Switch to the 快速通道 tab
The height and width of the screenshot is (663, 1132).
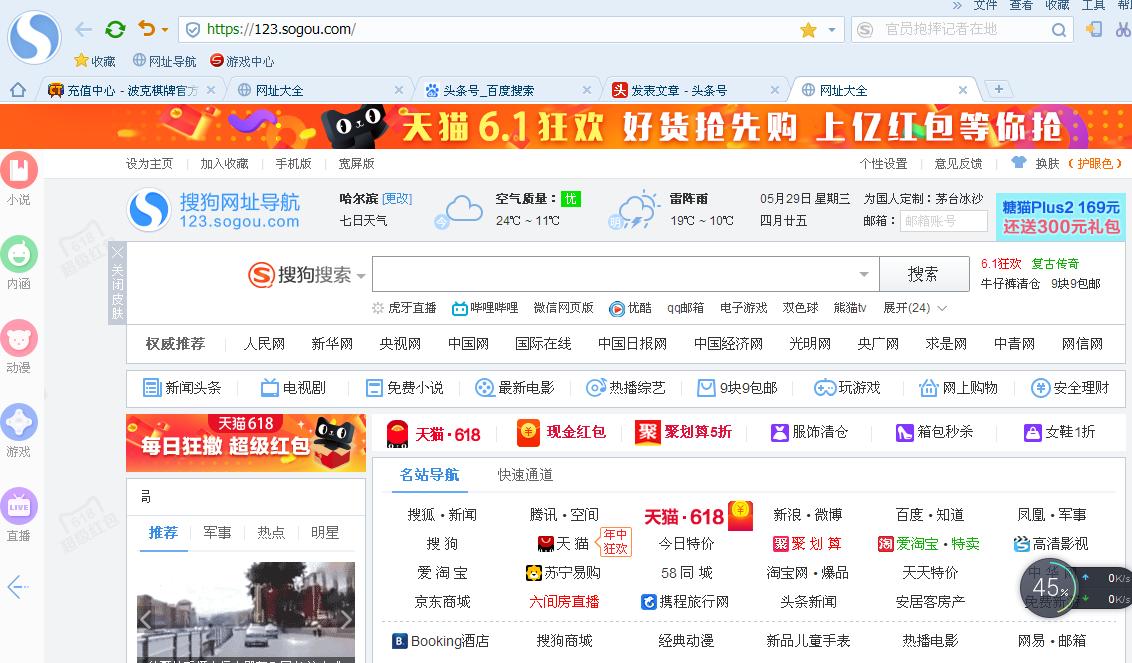[524, 477]
